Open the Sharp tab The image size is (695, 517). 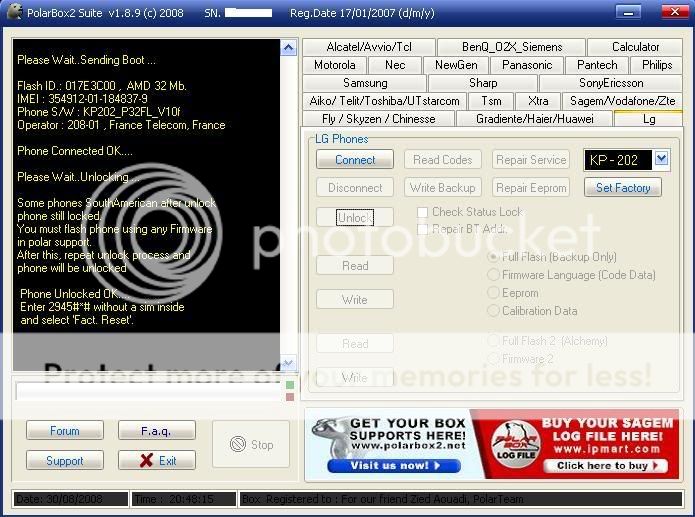click(483, 83)
